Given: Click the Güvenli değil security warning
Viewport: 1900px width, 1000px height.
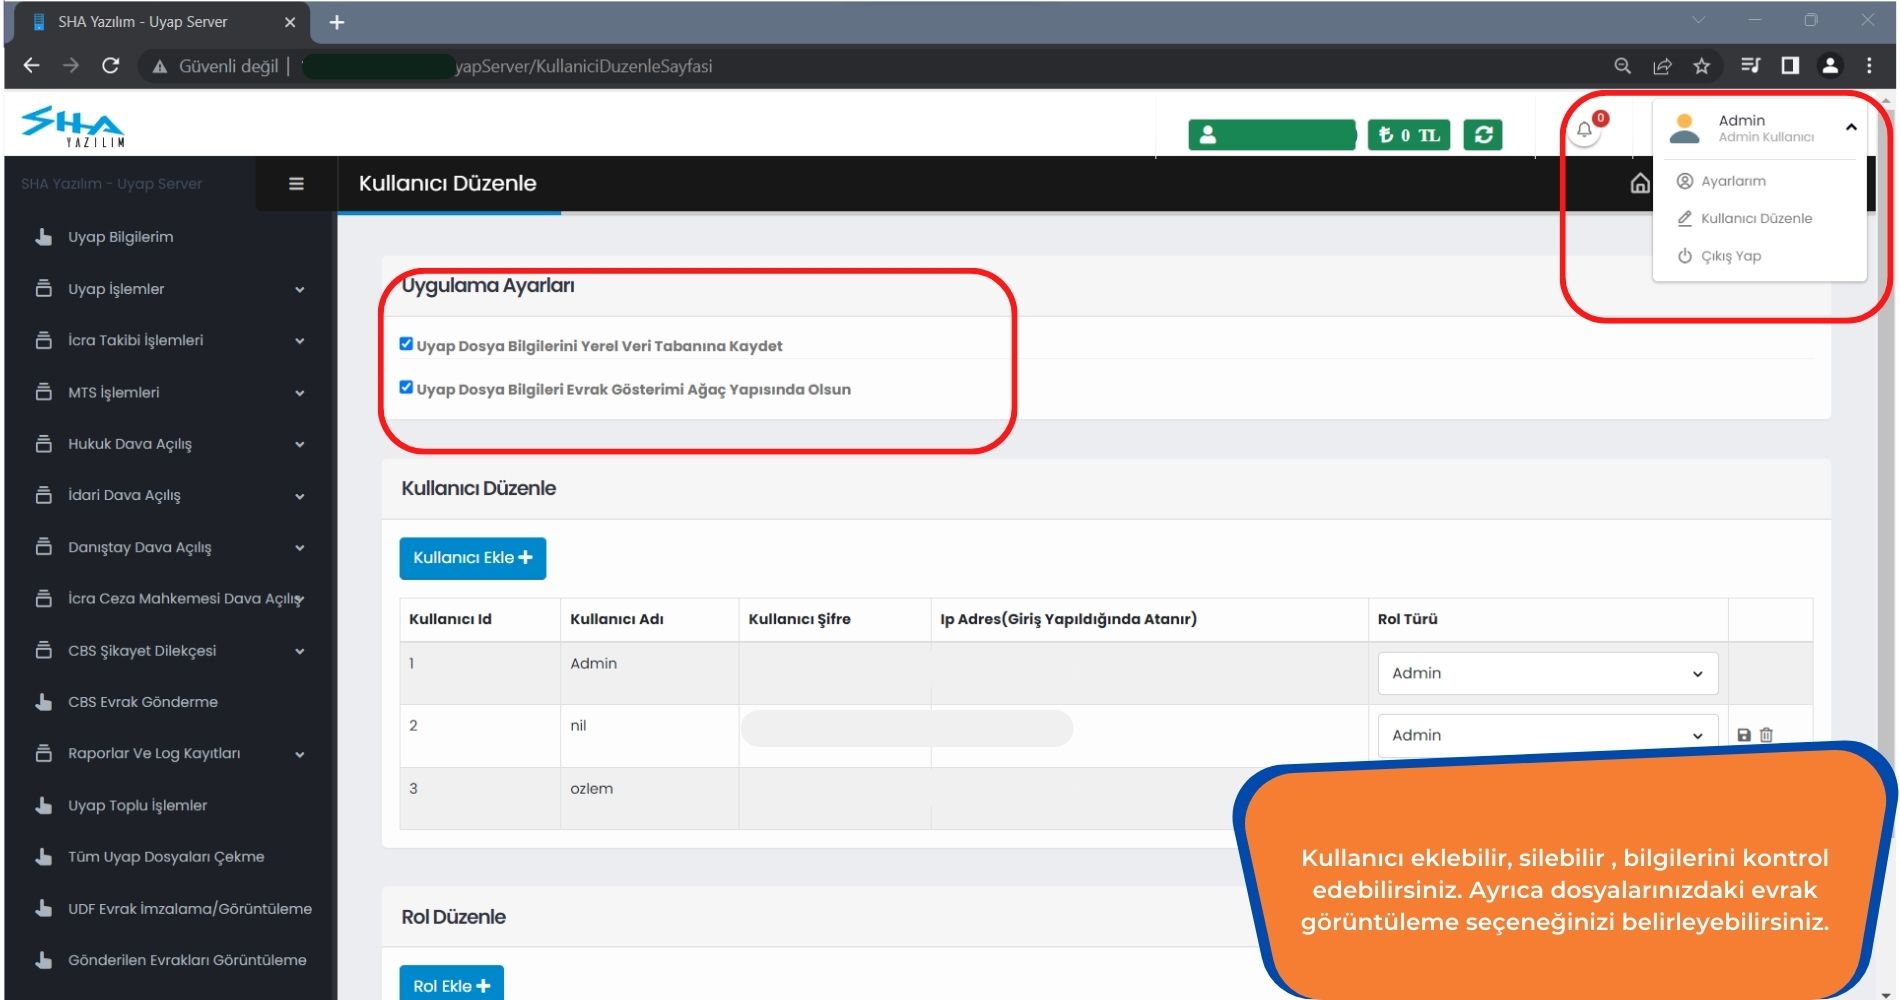Looking at the screenshot, I should pos(215,66).
